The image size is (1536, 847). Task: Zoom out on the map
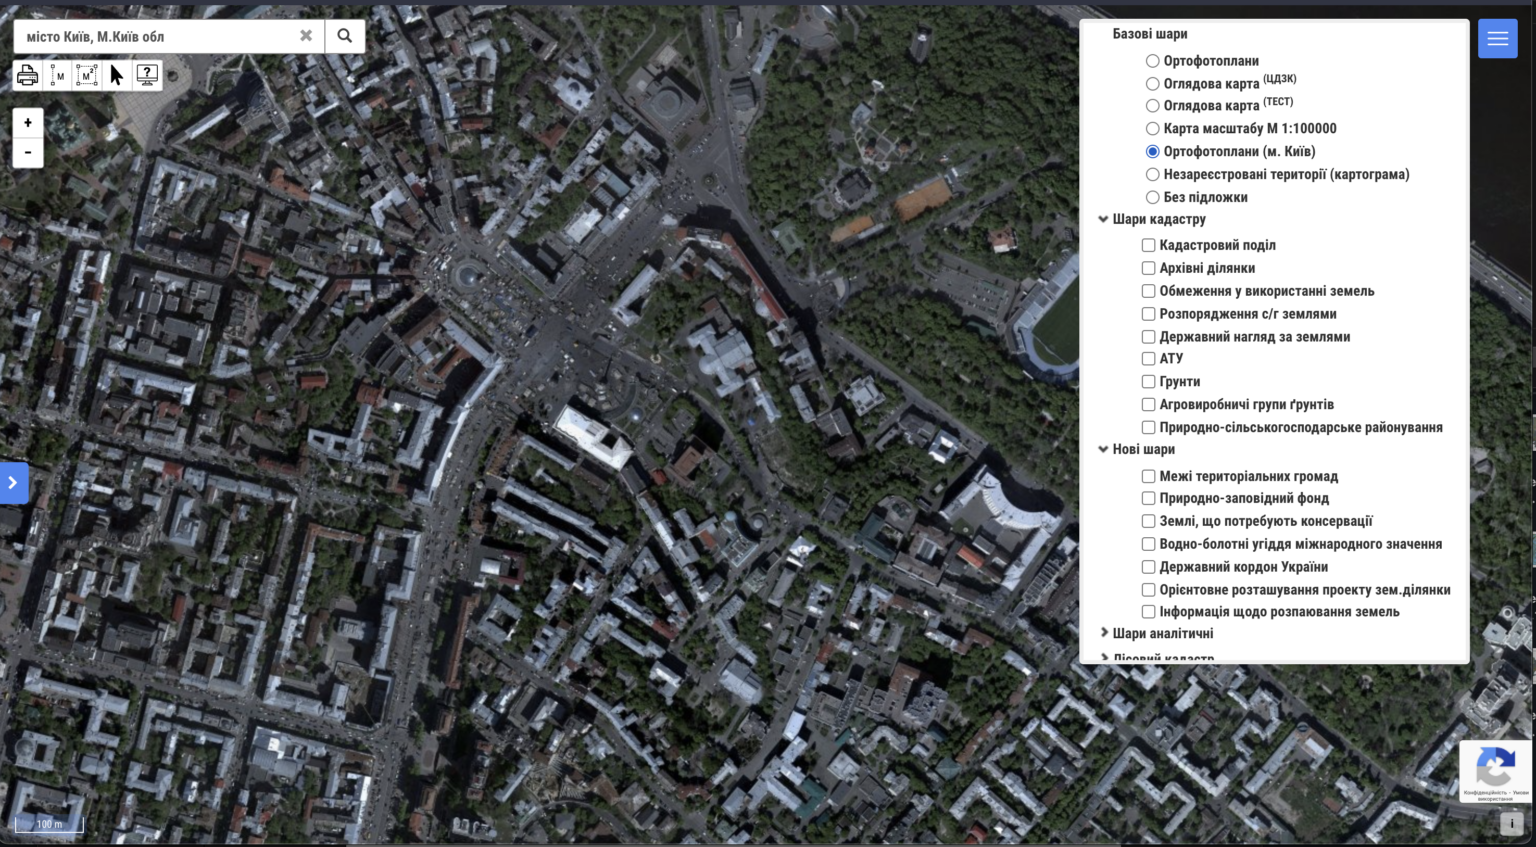[x=28, y=153]
